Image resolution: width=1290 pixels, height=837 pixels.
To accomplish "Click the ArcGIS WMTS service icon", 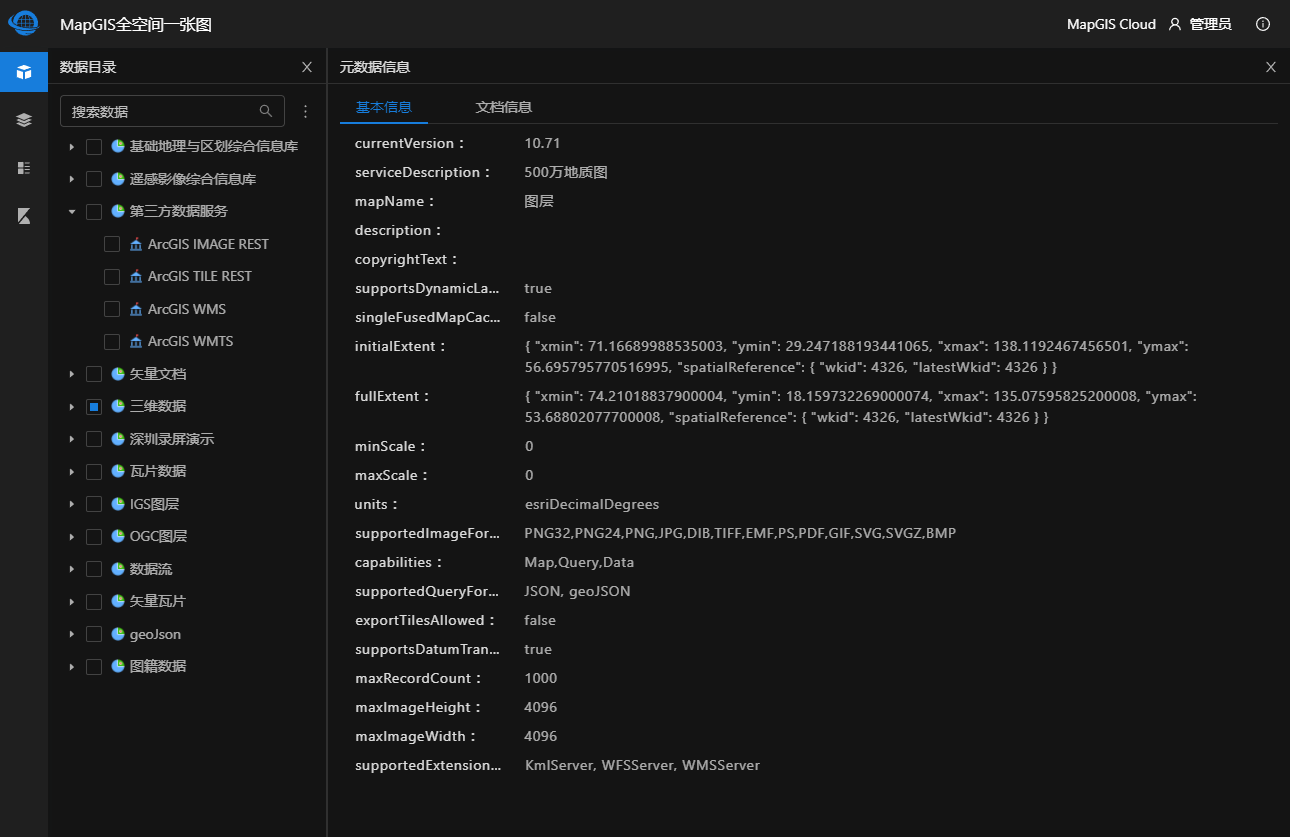I will pyautogui.click(x=136, y=341).
